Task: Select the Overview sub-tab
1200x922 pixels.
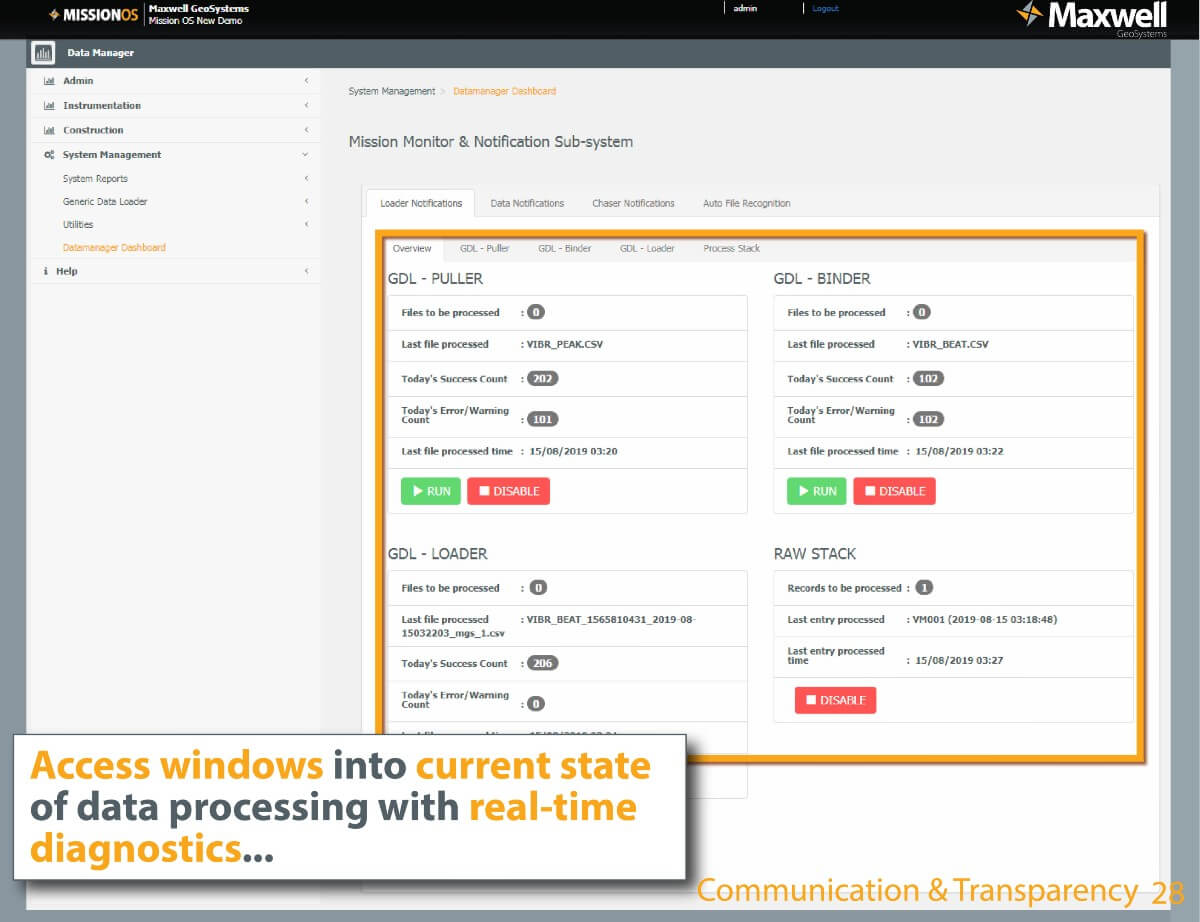Action: pos(412,248)
